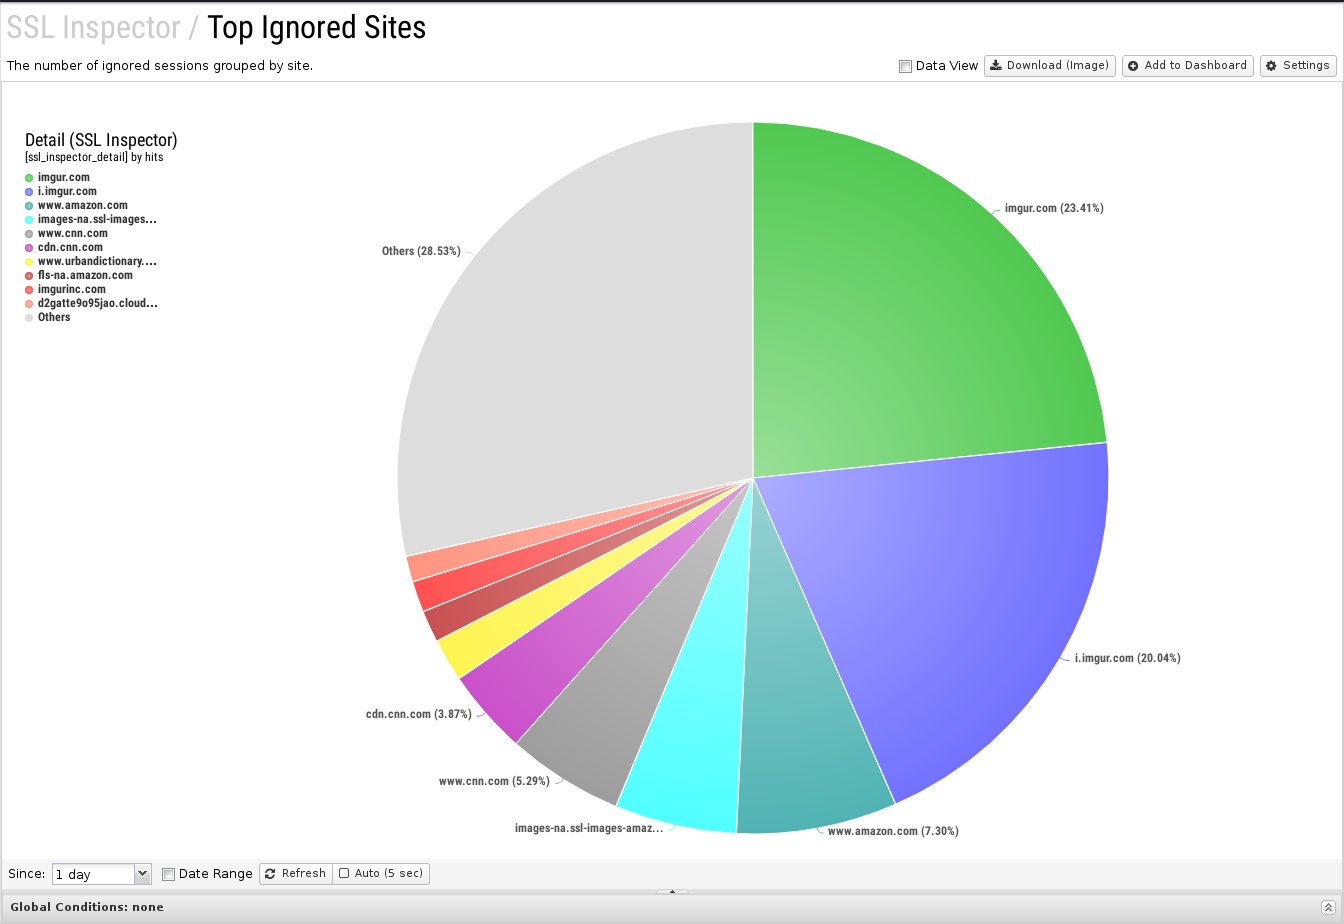The height and width of the screenshot is (924, 1344).
Task: Open the Settings button label
Action: [x=1305, y=66]
